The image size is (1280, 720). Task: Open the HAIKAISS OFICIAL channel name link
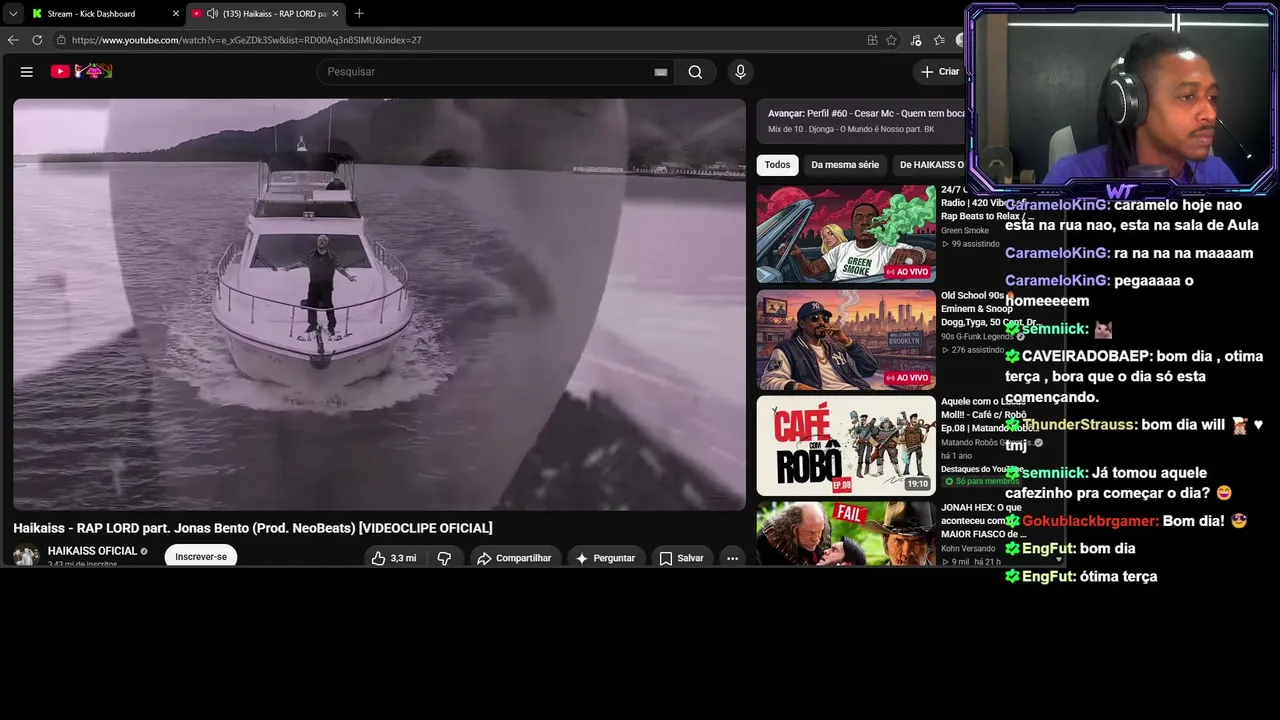click(92, 551)
